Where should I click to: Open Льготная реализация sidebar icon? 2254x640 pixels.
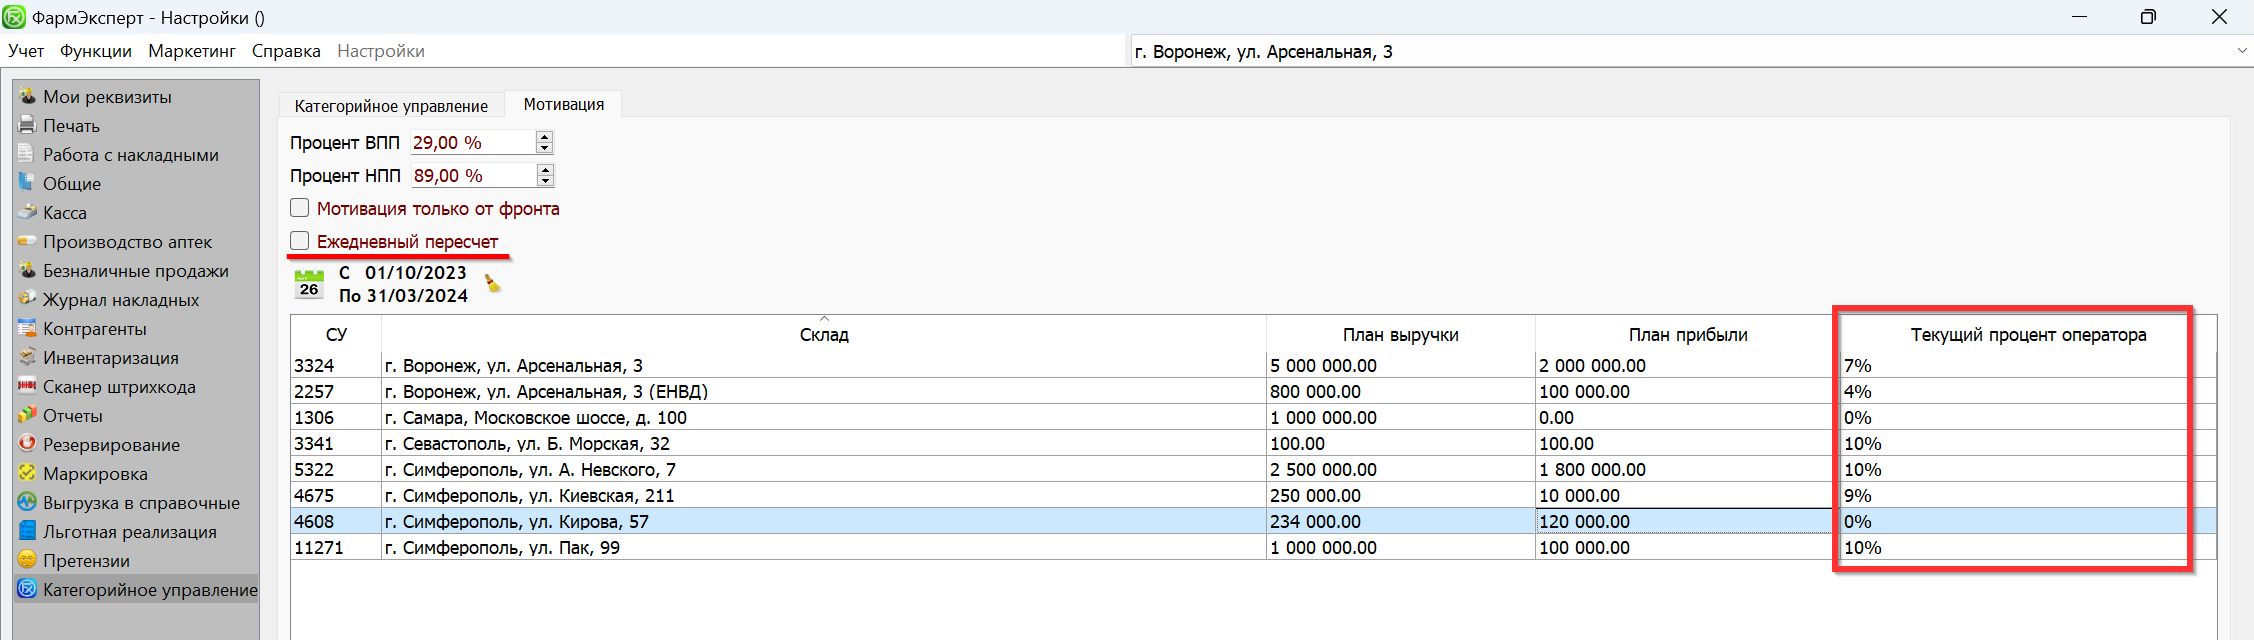(27, 531)
